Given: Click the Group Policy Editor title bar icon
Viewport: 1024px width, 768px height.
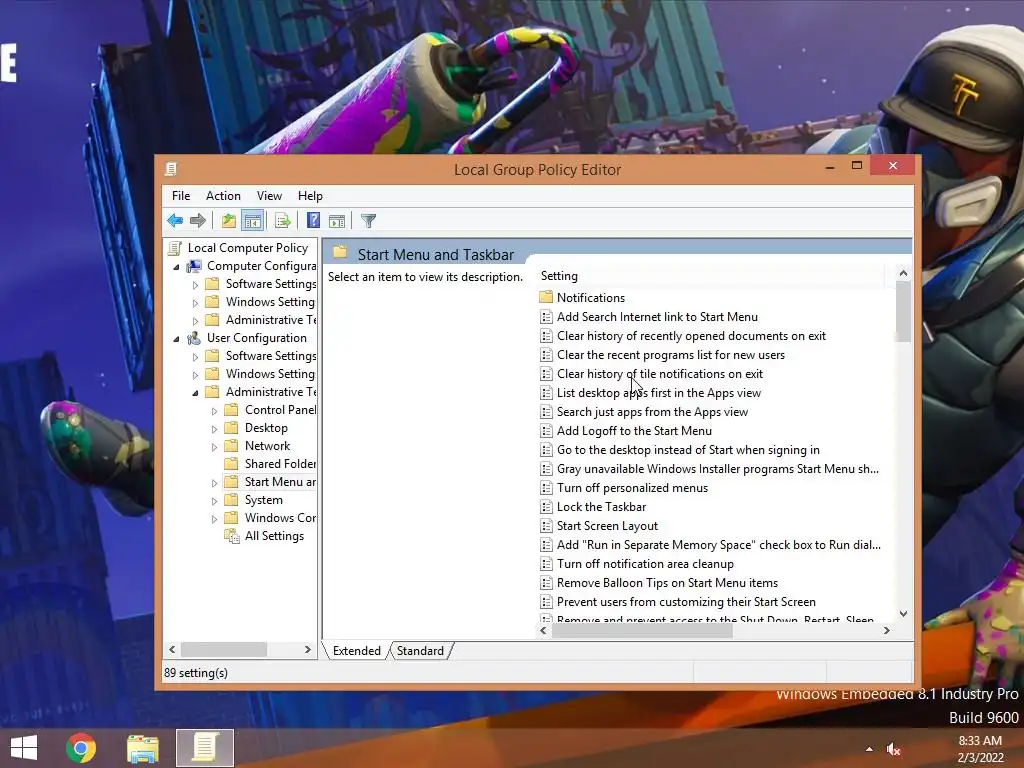Looking at the screenshot, I should click(x=170, y=169).
